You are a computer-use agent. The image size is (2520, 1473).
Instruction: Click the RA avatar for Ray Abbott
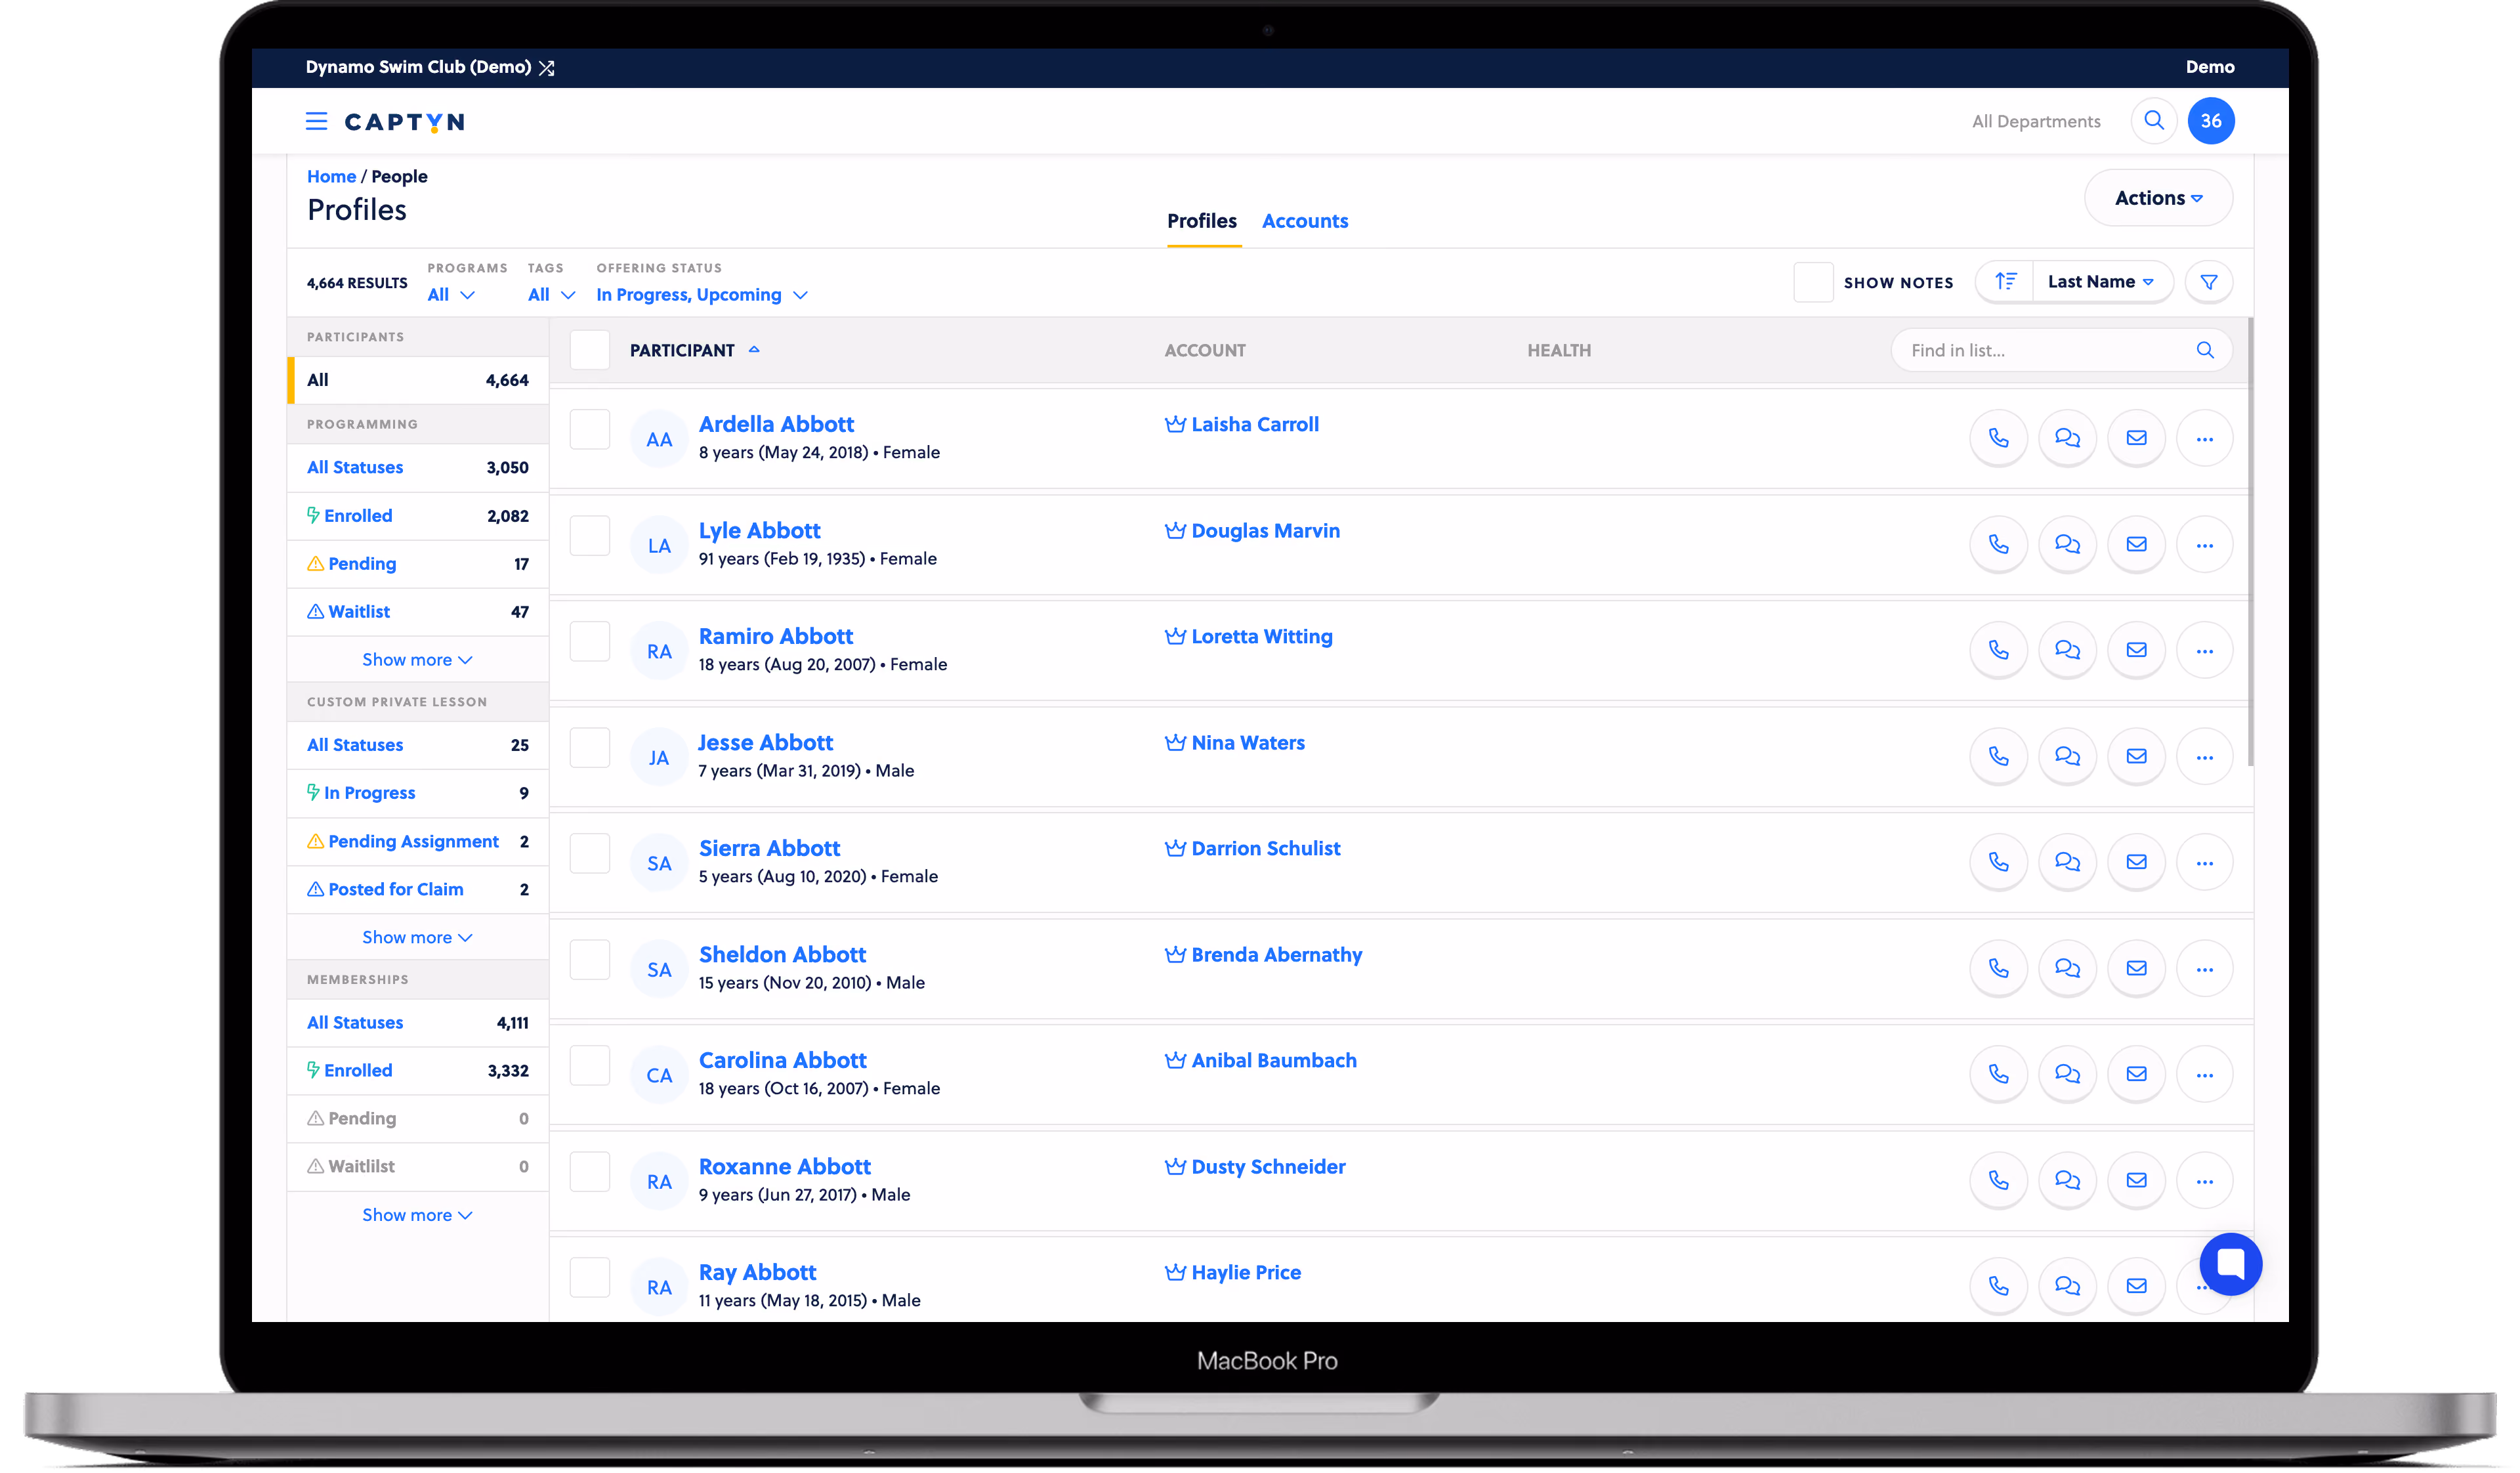click(x=658, y=1288)
